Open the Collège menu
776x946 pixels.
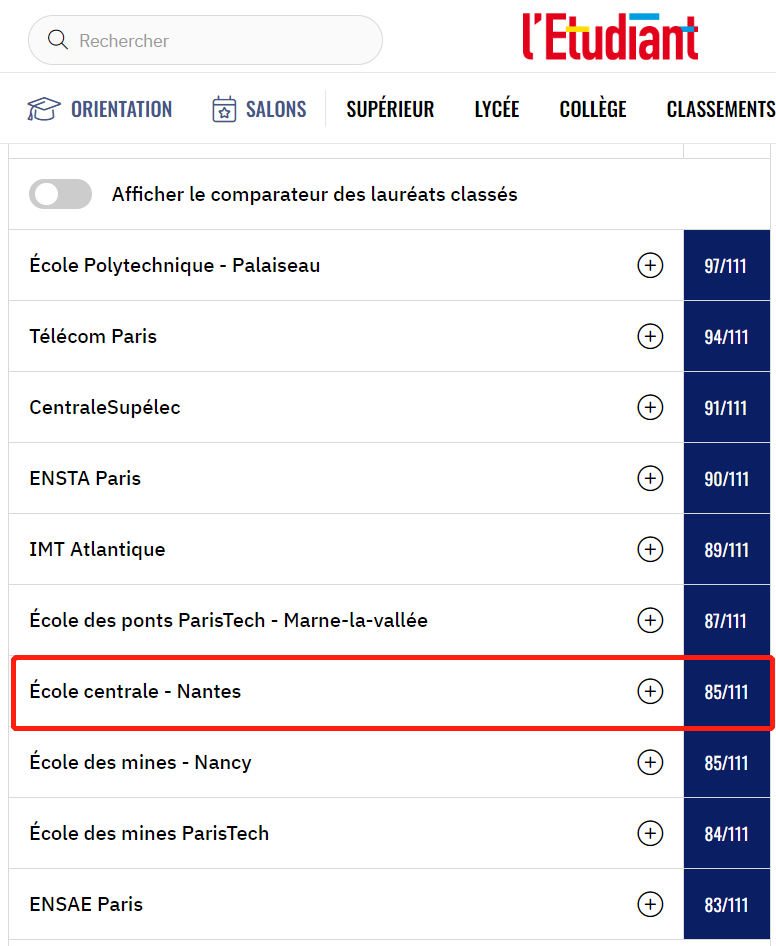(x=593, y=109)
